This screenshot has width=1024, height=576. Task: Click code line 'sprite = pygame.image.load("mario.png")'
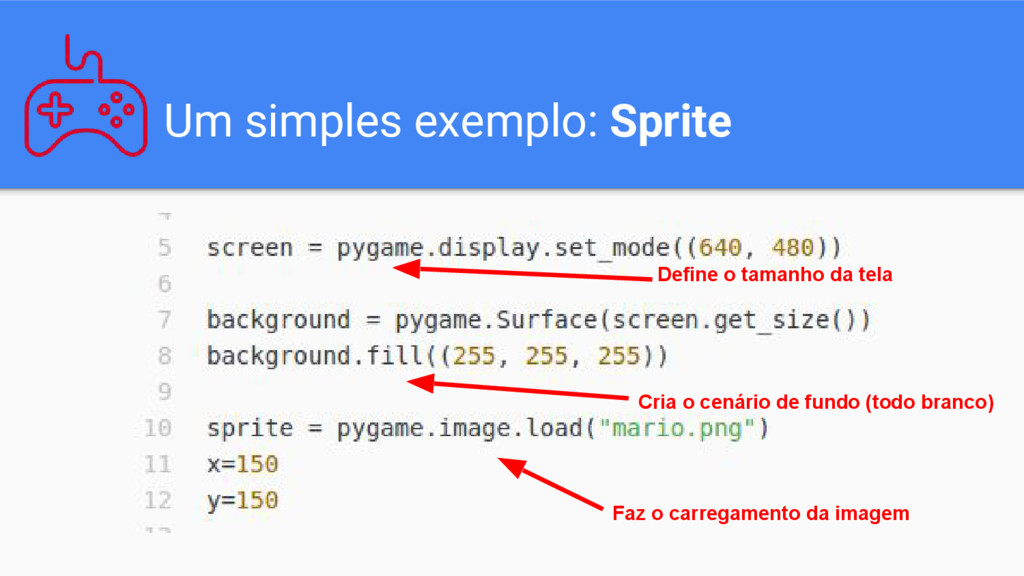pyautogui.click(x=488, y=428)
